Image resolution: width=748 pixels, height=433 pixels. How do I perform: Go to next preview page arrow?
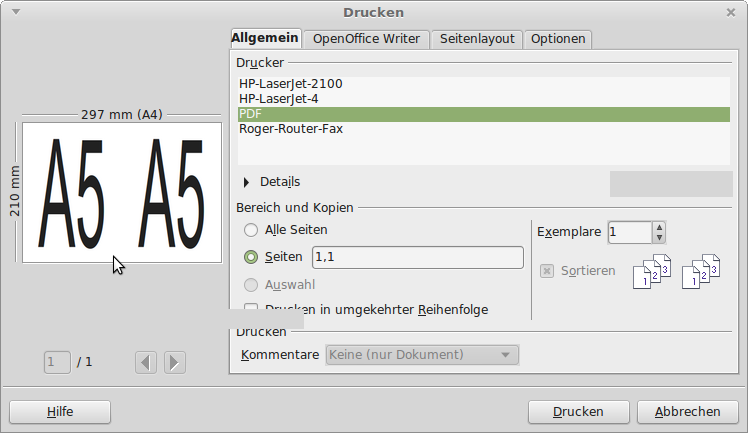tap(174, 362)
